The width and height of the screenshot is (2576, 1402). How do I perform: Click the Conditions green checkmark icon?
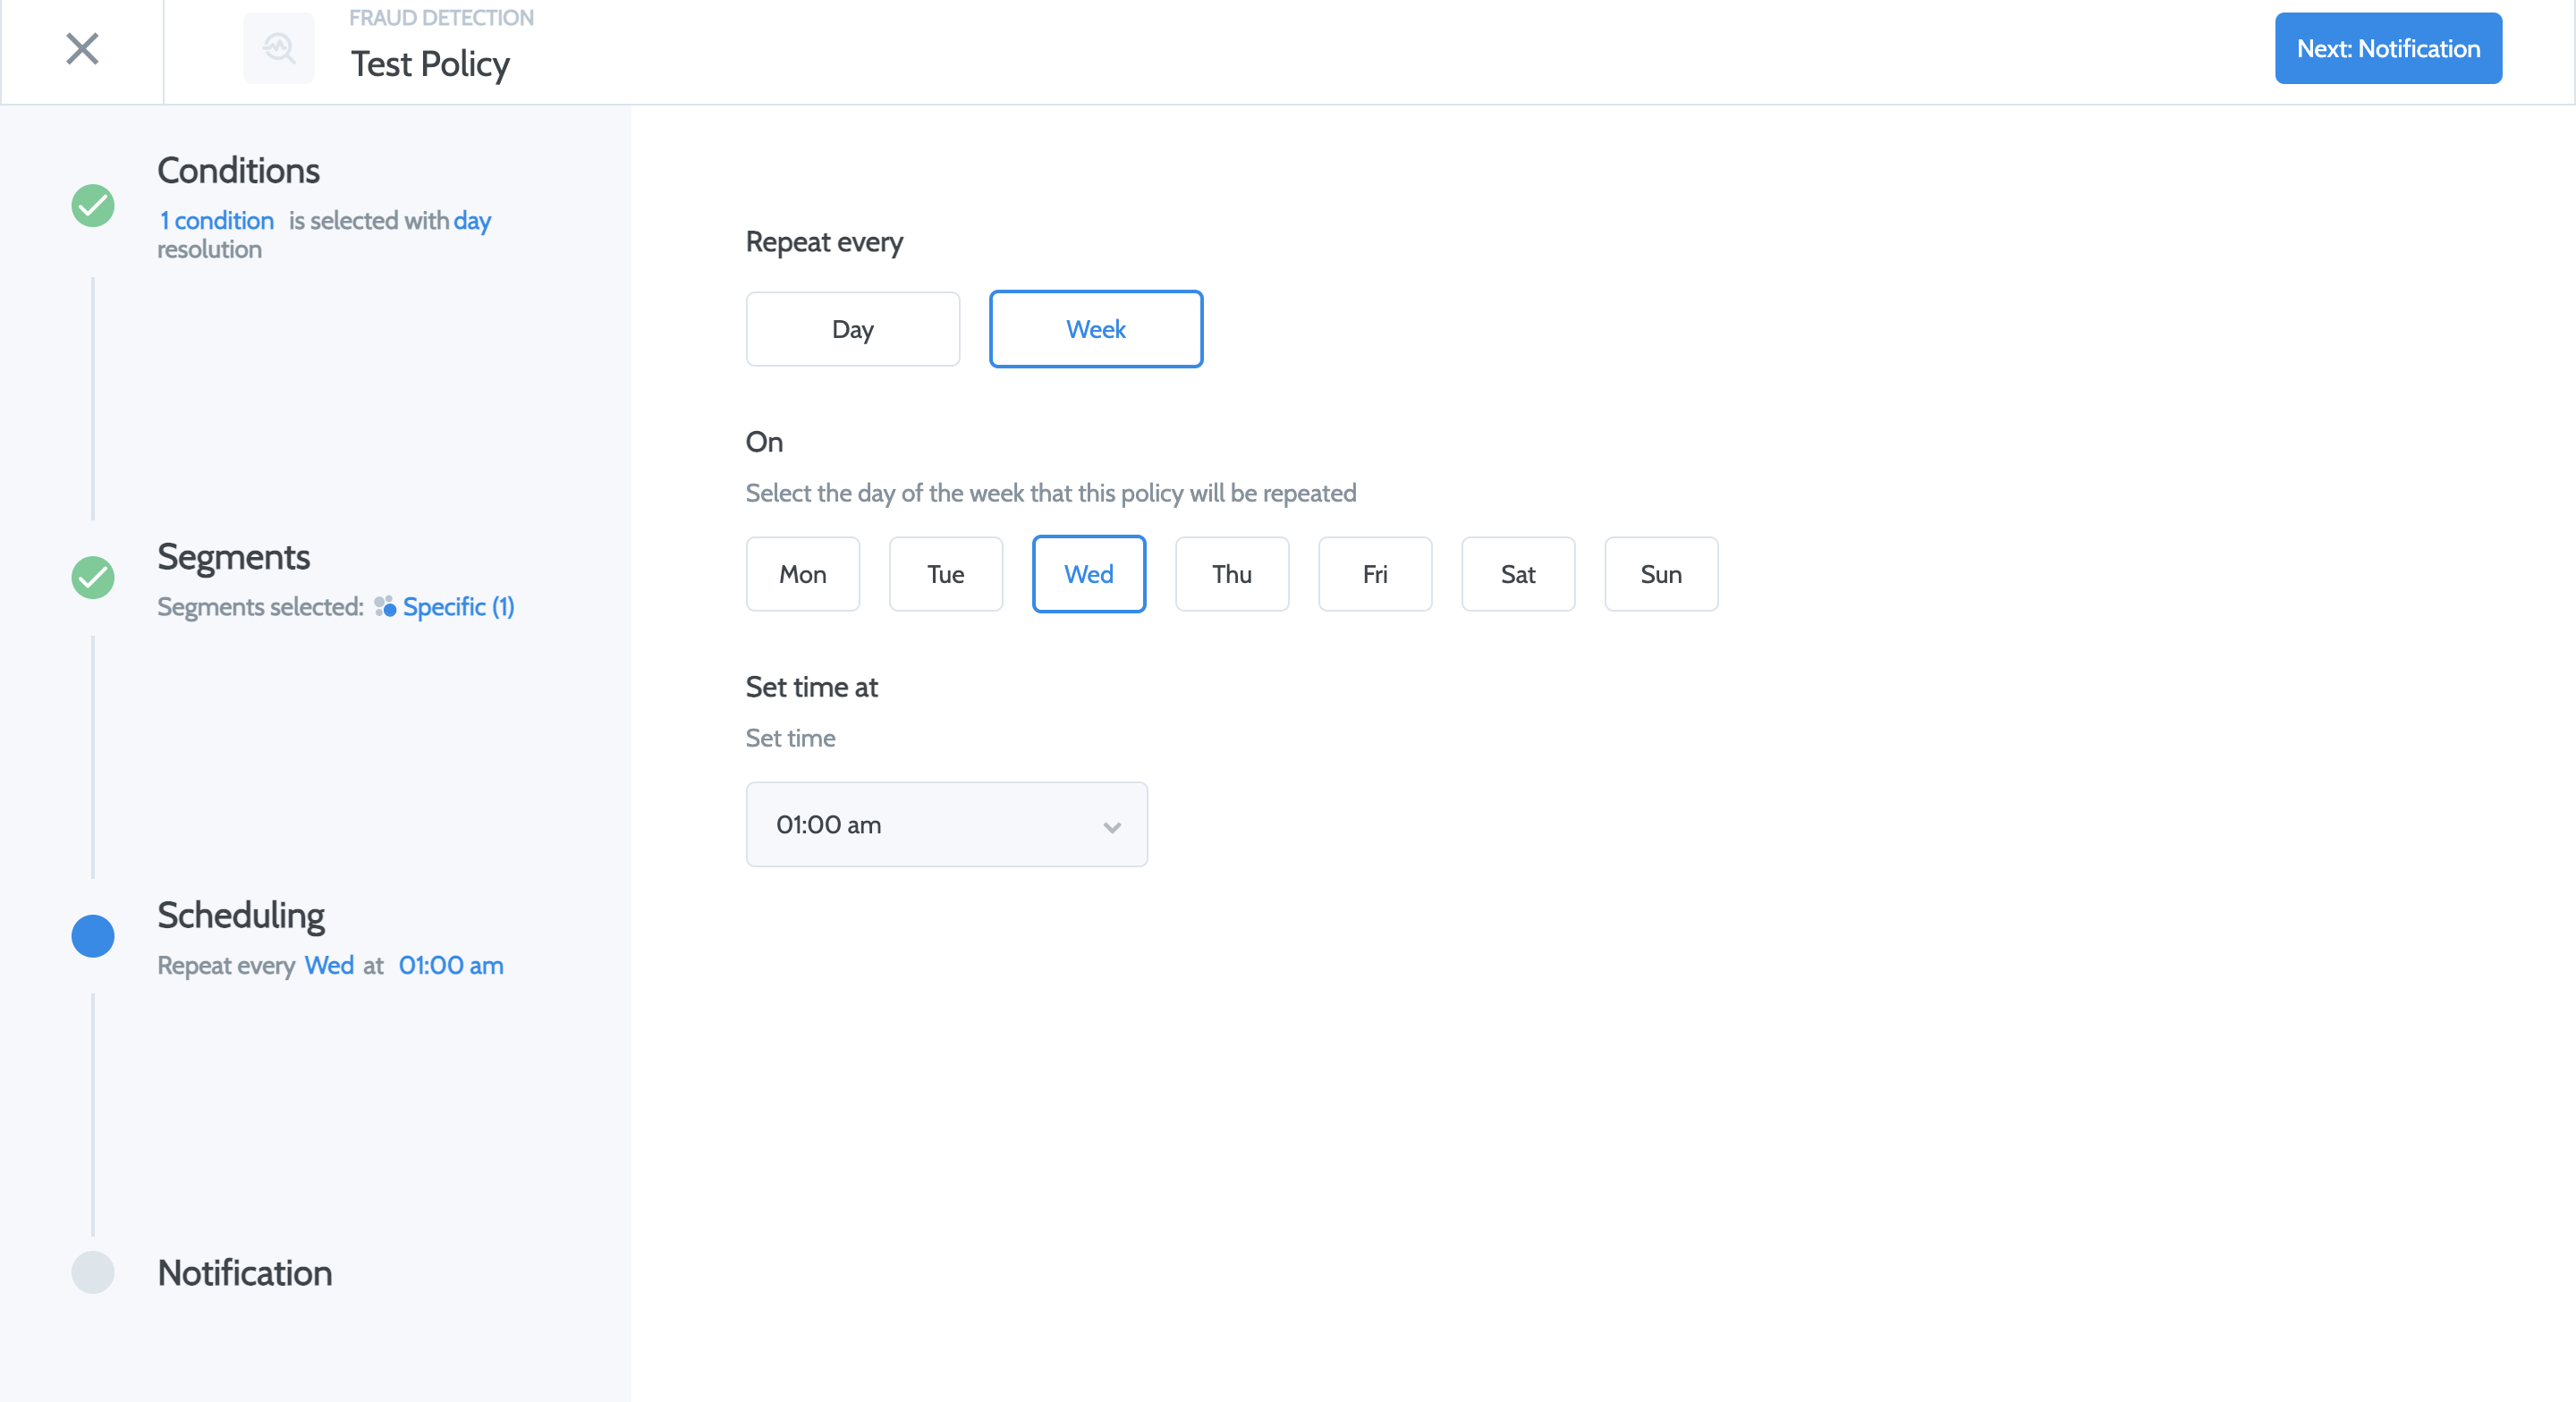pos(93,205)
